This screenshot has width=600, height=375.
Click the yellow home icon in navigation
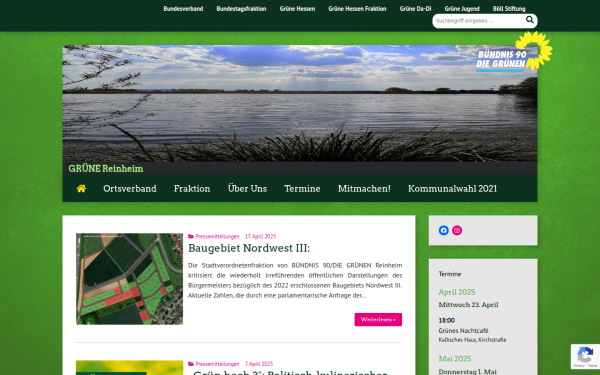point(81,189)
